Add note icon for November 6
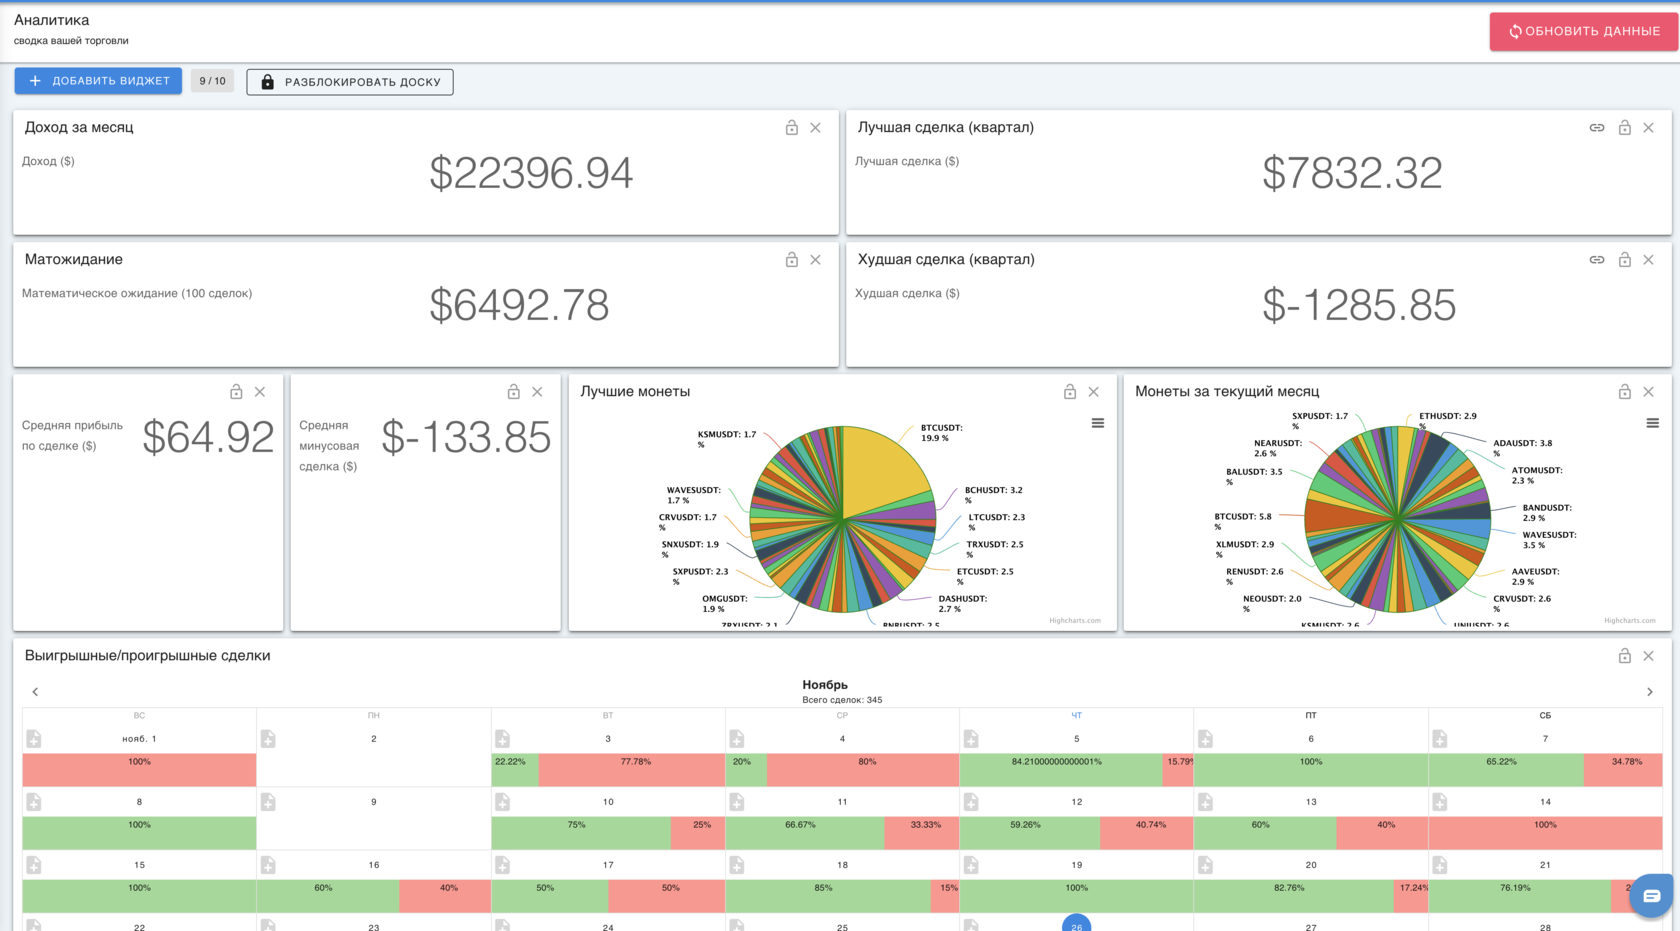 [x=1206, y=739]
